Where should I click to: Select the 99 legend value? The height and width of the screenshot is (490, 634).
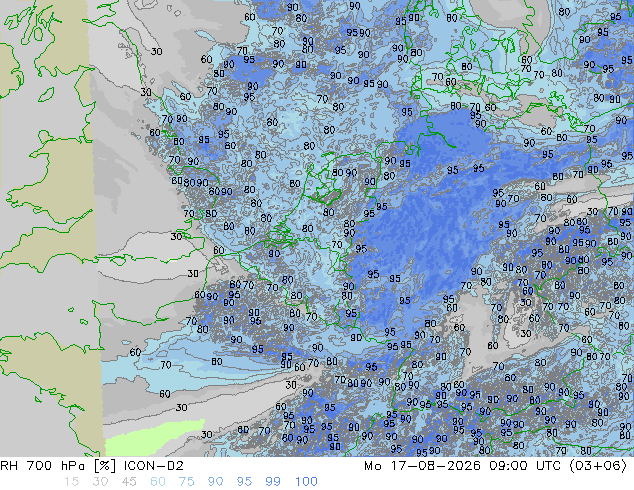click(273, 482)
